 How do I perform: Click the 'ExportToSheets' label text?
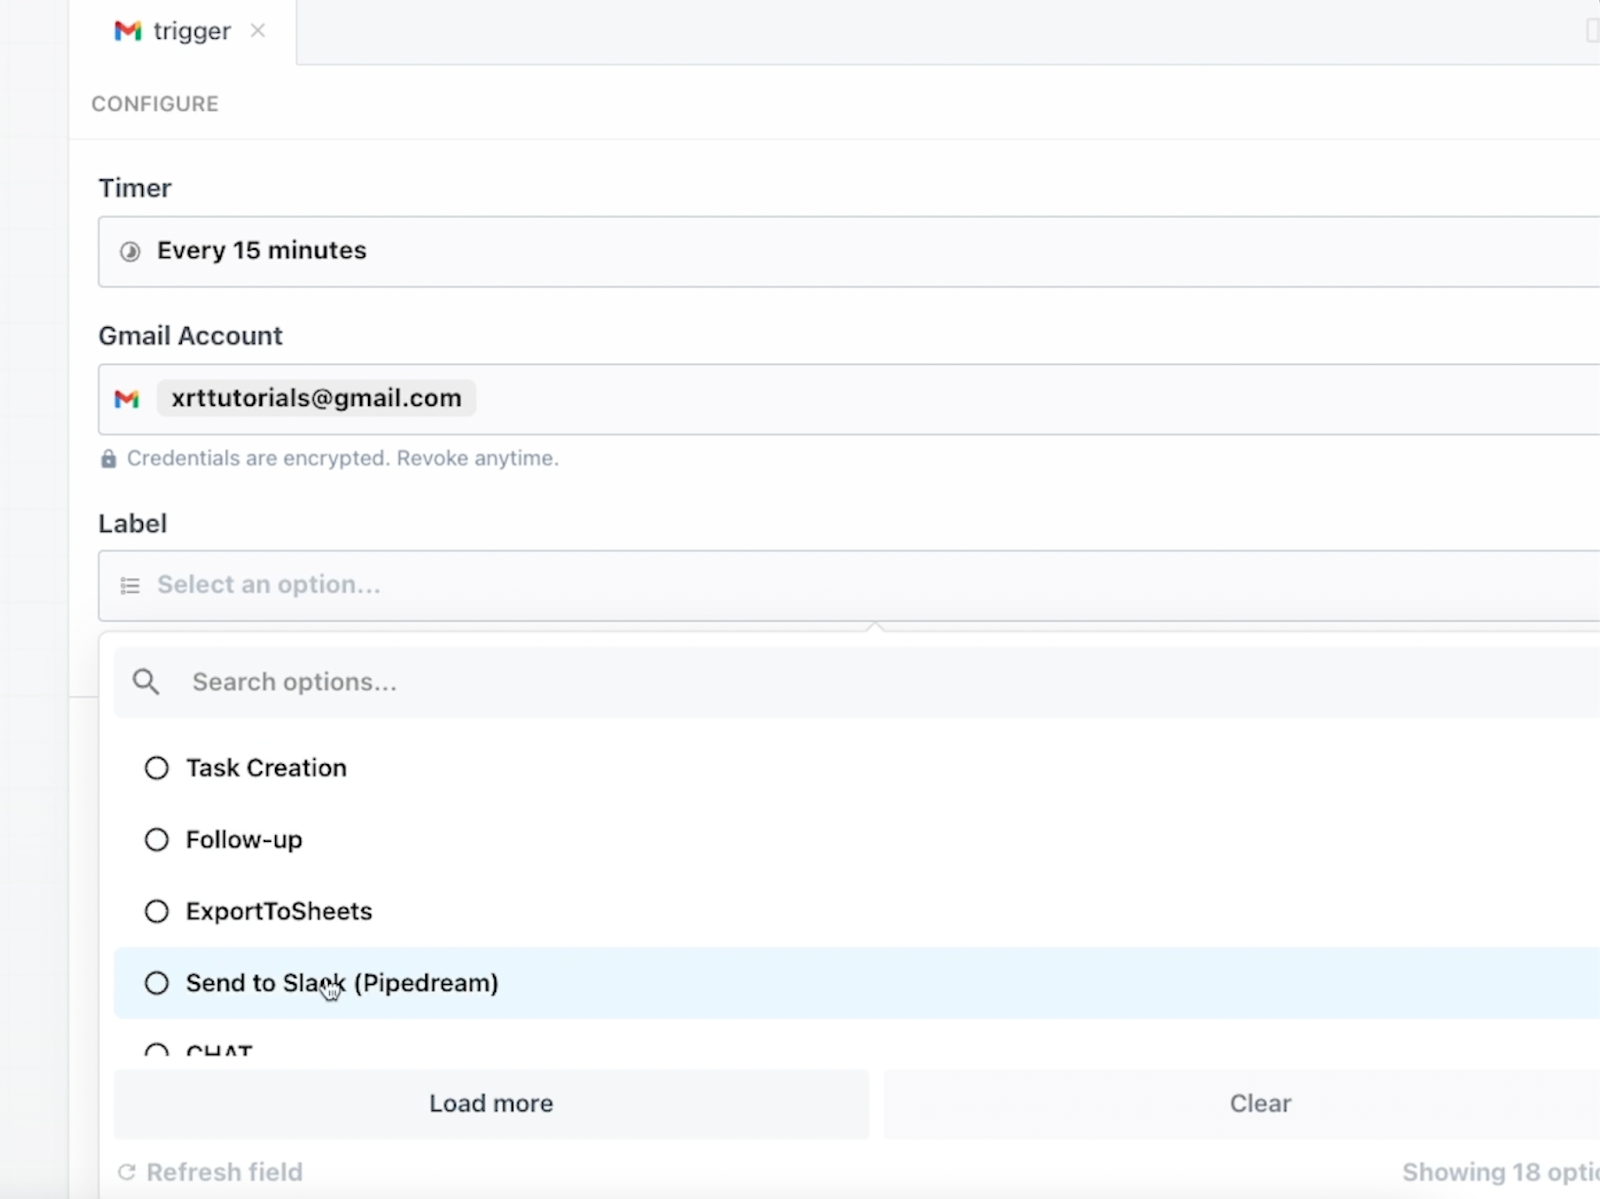[279, 912]
